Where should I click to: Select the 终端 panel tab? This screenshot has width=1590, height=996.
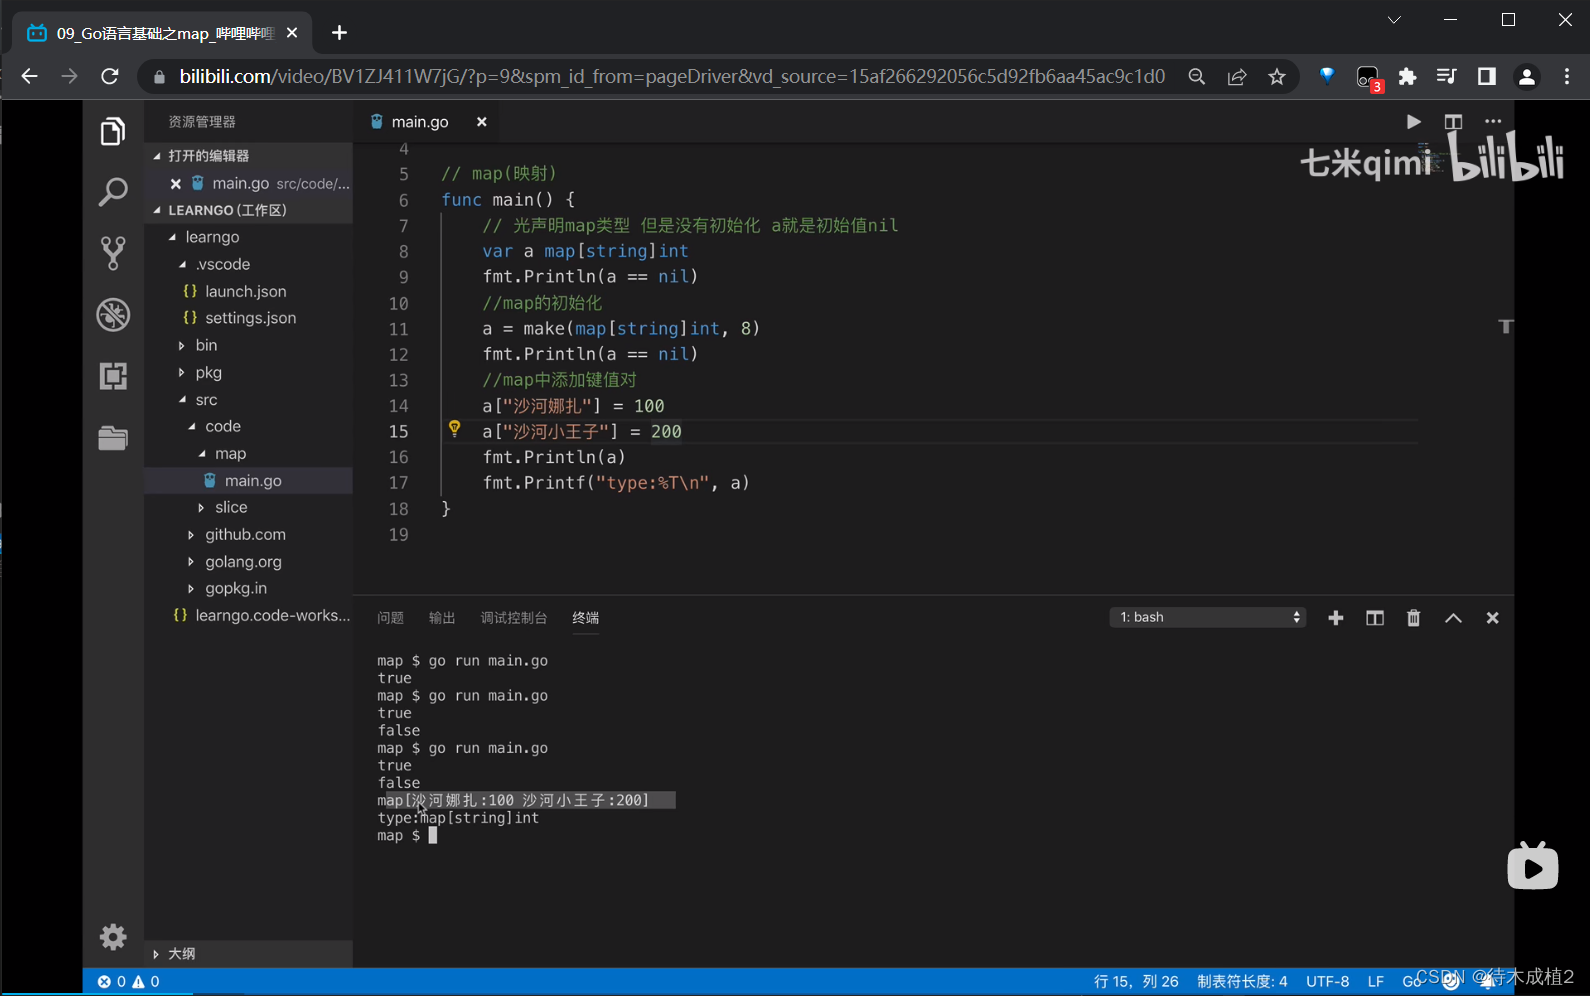pyautogui.click(x=586, y=618)
